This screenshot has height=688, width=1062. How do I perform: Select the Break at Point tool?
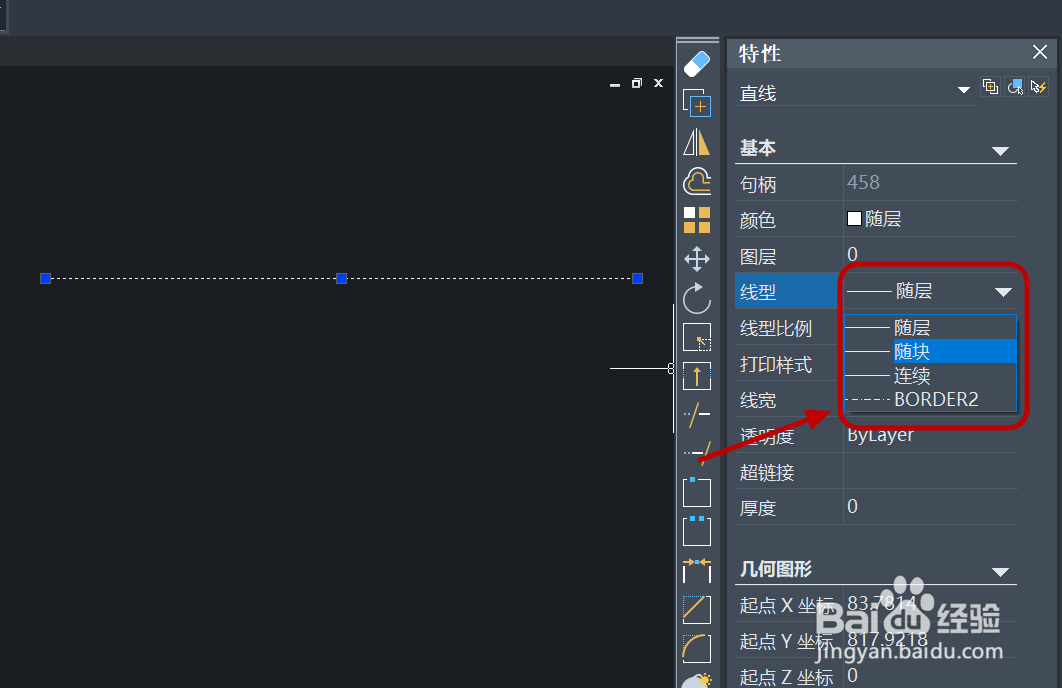pyautogui.click(x=697, y=492)
